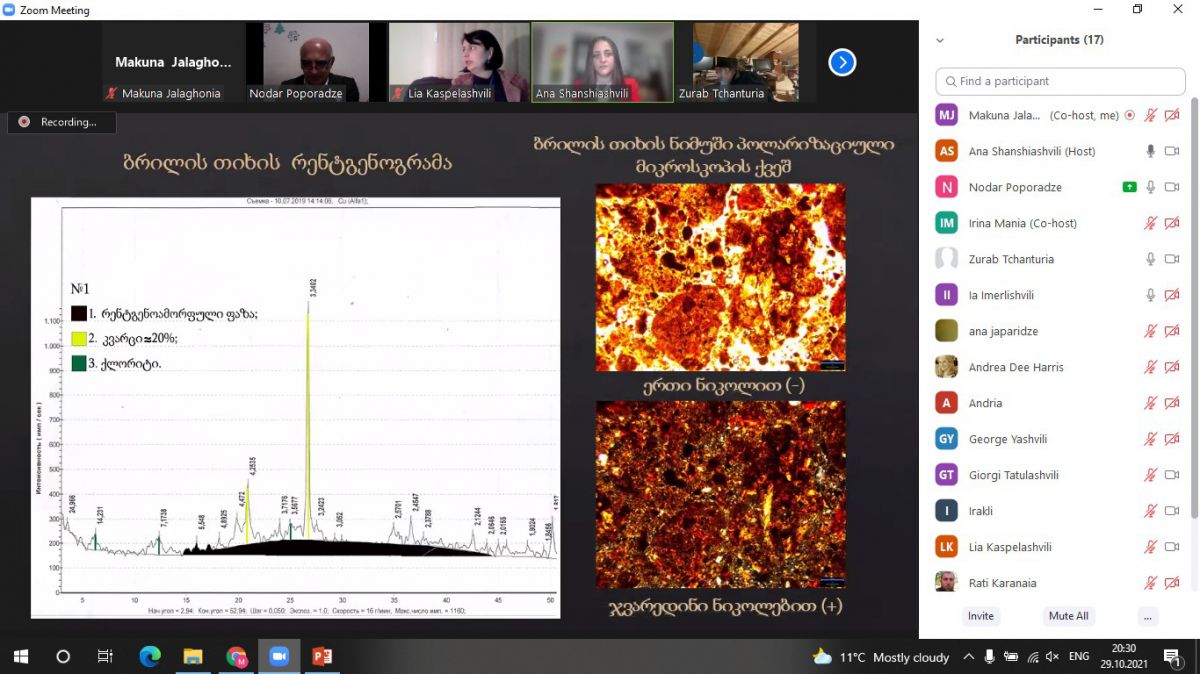Select Giorgi Tatulashvili in participants list
This screenshot has height=674, width=1200.
pos(1012,475)
